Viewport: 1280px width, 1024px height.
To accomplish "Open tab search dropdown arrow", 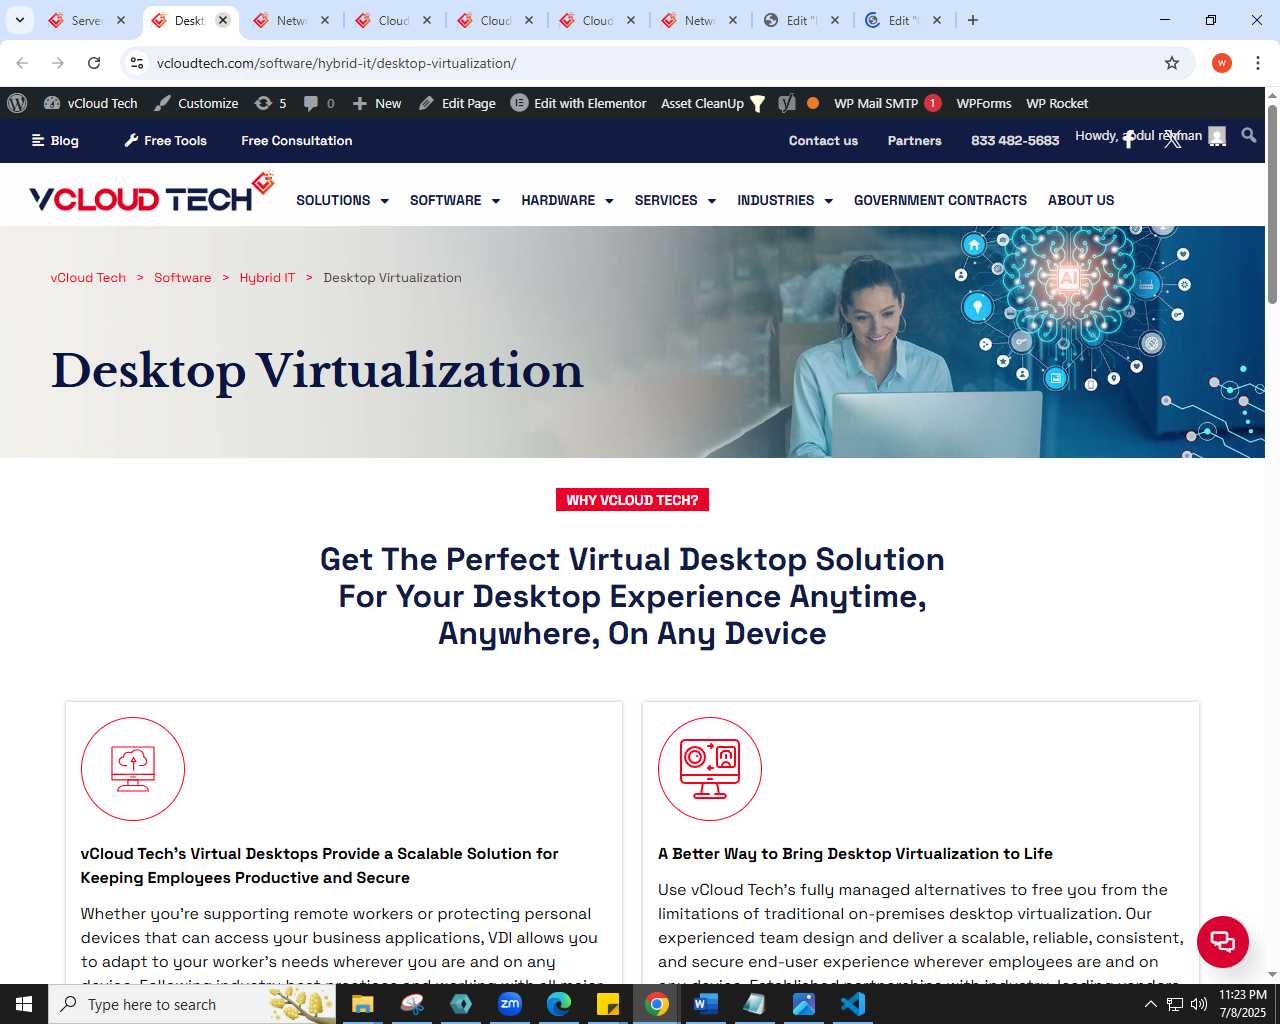I will click(x=20, y=20).
